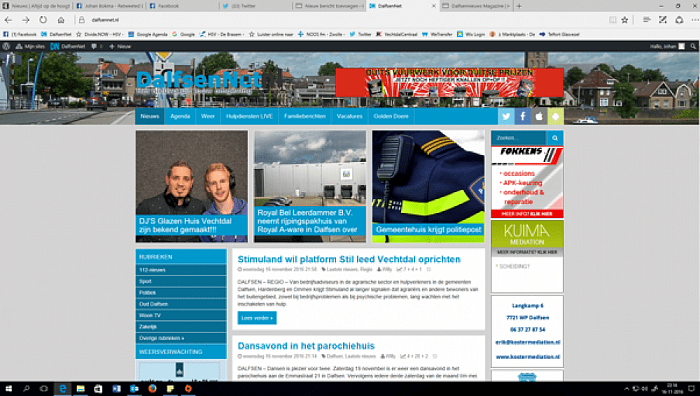Screen dimensions: 700x396
Task: Make a web note with pen icon
Action: tap(663, 20)
